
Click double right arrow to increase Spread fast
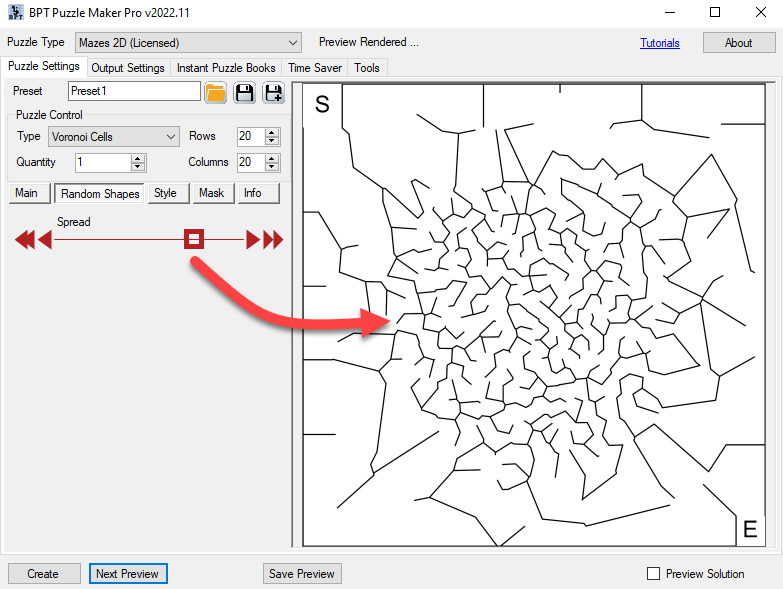point(273,240)
